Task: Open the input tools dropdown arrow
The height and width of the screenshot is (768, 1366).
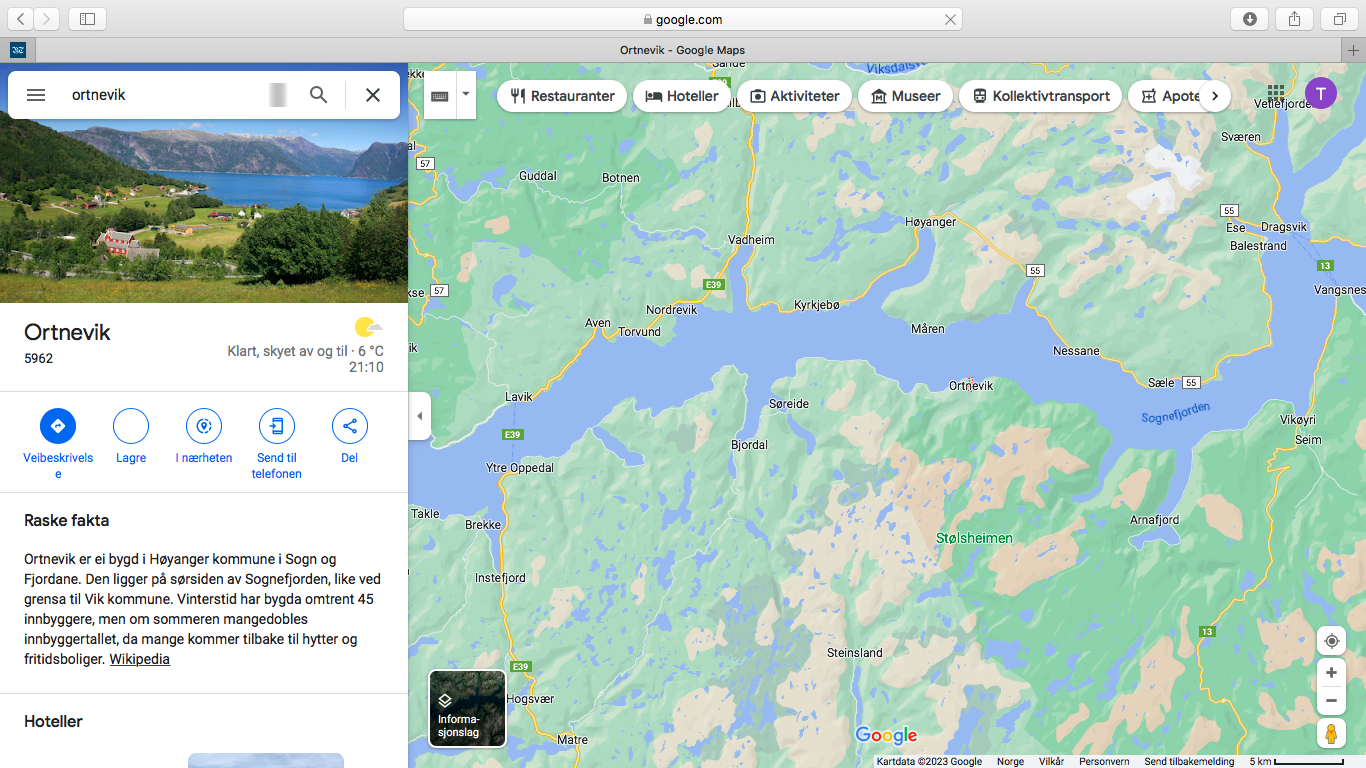Action: pos(466,95)
